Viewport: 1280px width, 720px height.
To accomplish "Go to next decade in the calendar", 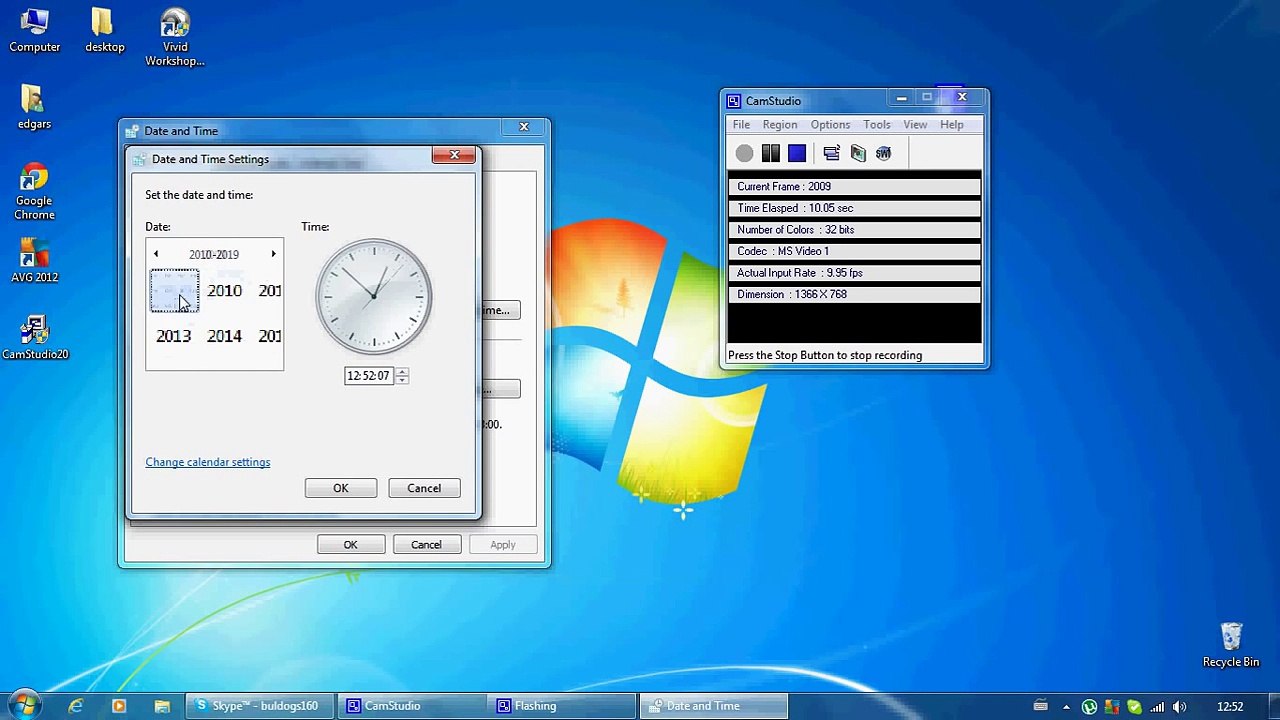I will [273, 254].
